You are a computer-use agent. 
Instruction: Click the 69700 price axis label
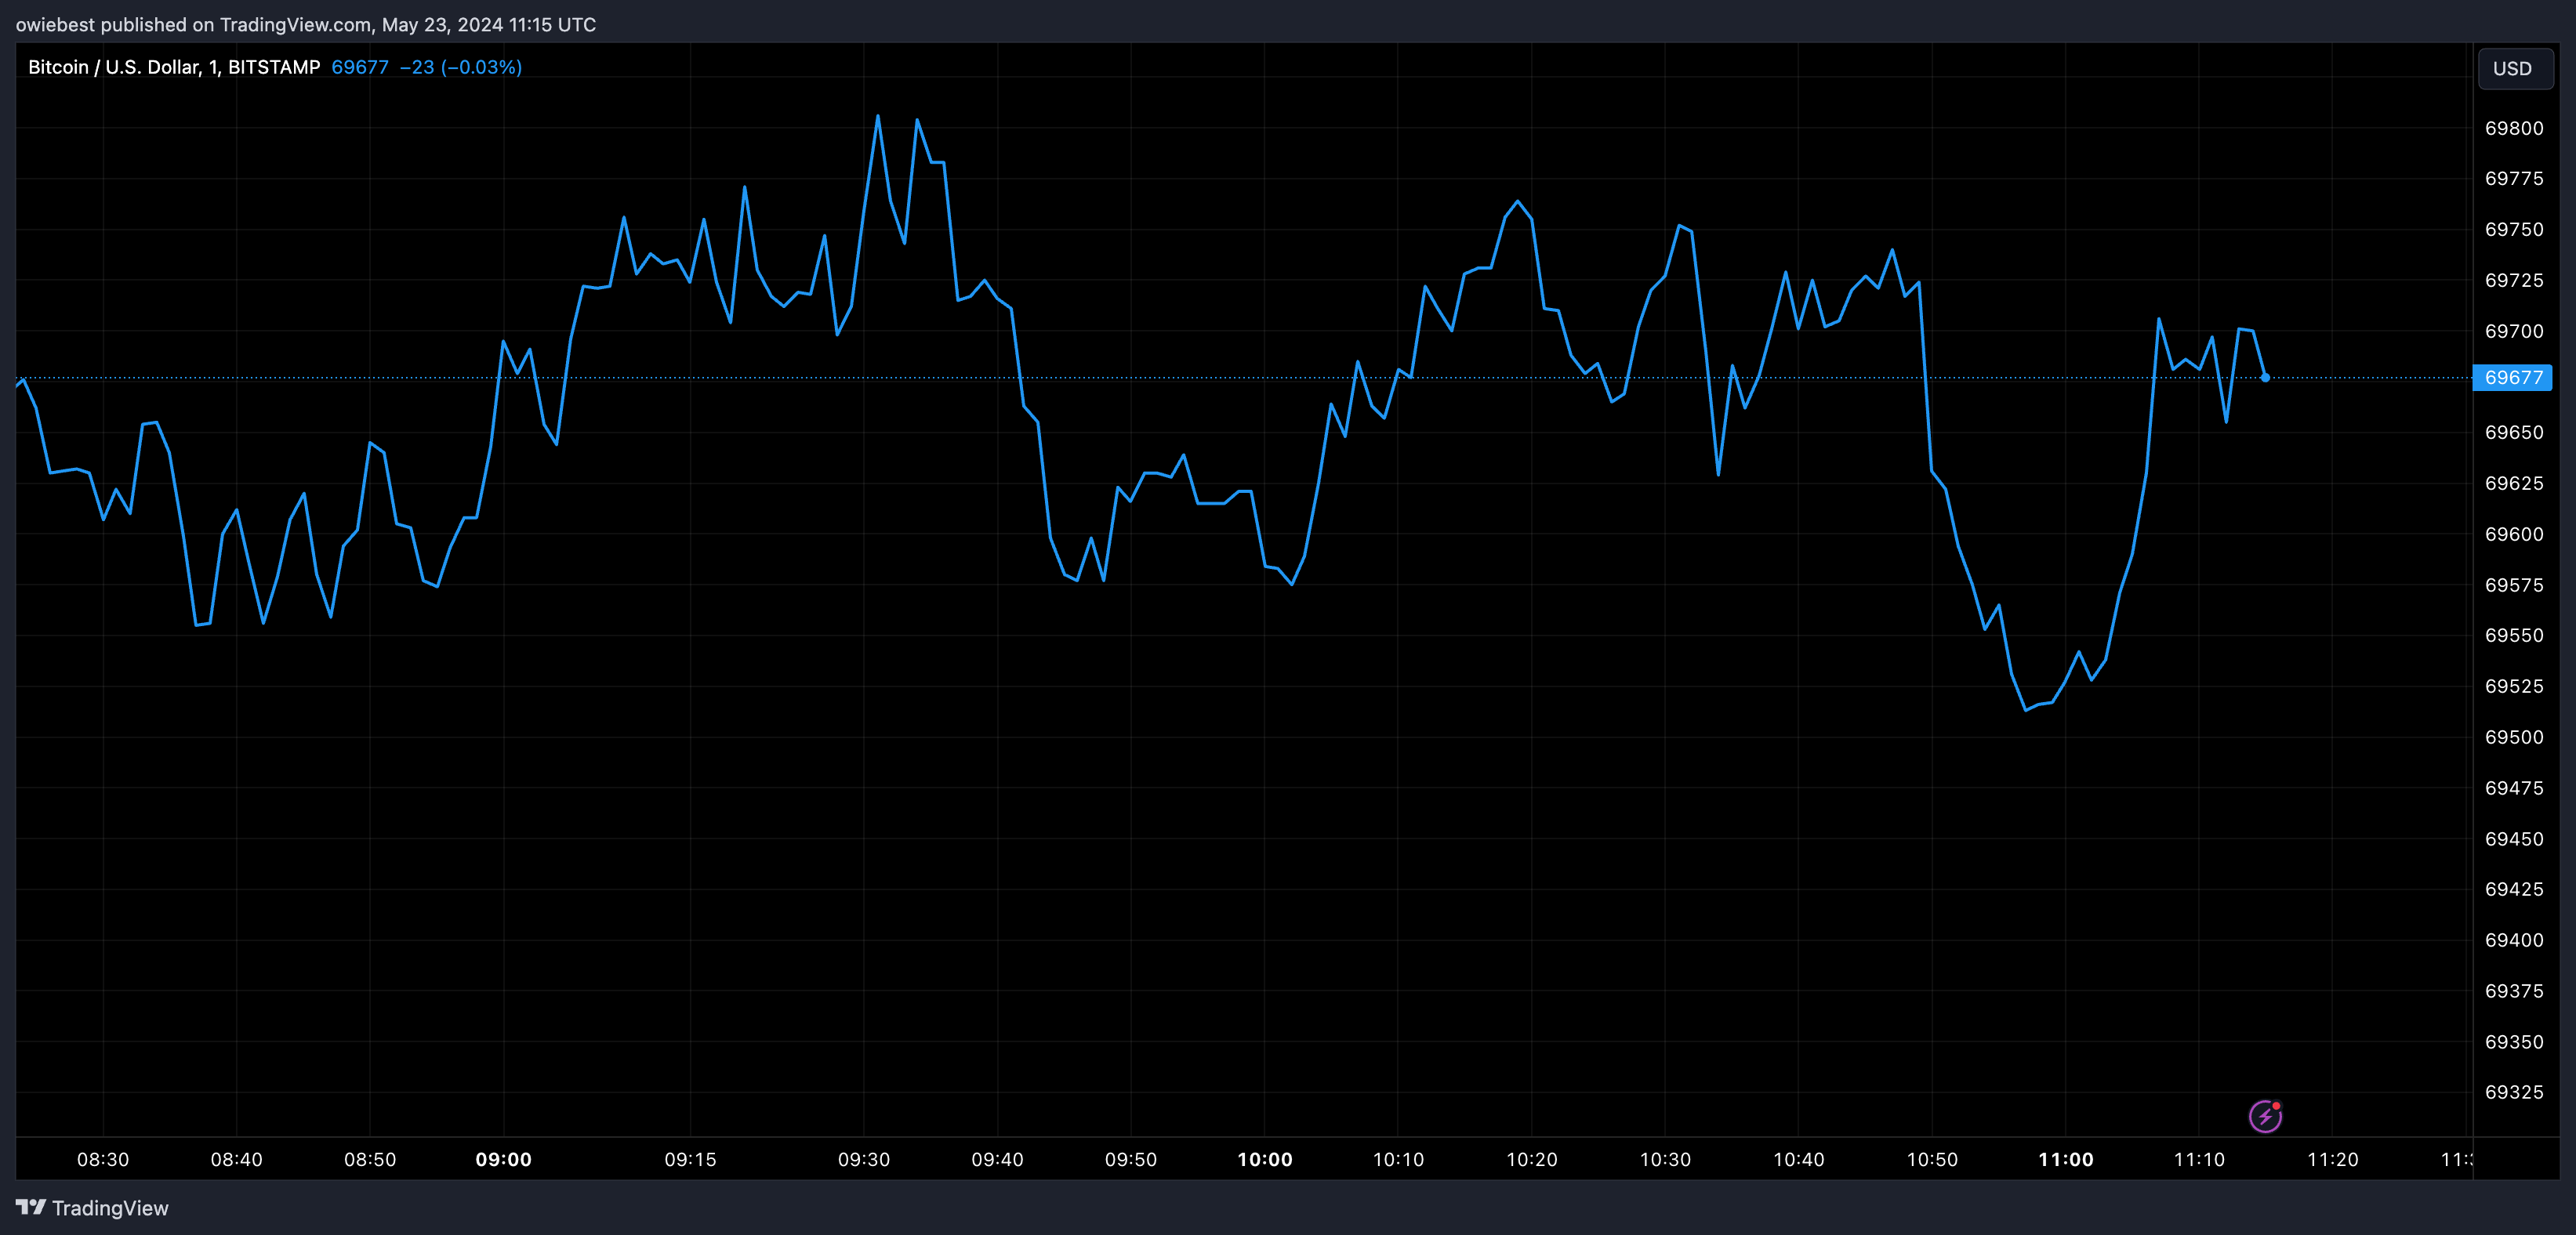click(2513, 331)
